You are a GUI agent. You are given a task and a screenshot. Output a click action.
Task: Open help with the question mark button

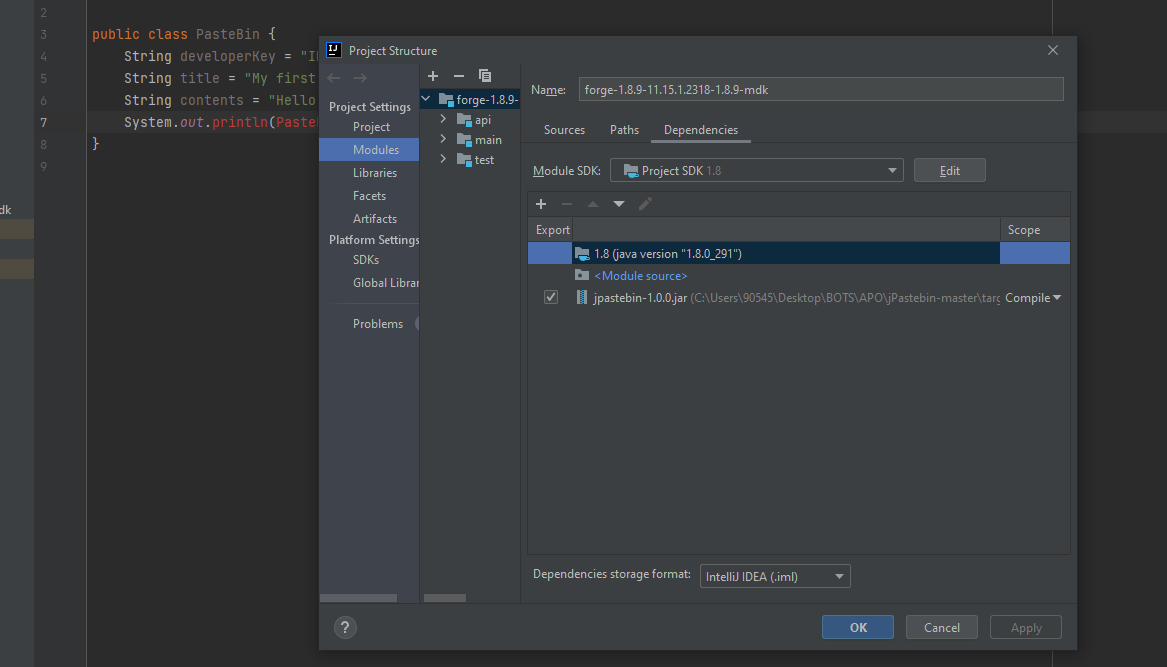pyautogui.click(x=345, y=628)
